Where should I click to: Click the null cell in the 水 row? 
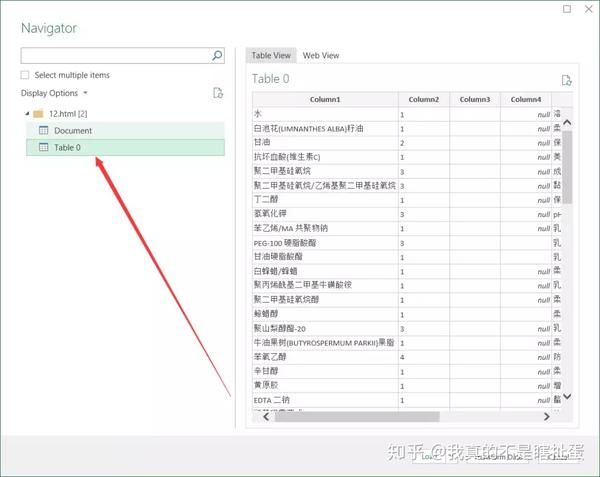point(526,114)
